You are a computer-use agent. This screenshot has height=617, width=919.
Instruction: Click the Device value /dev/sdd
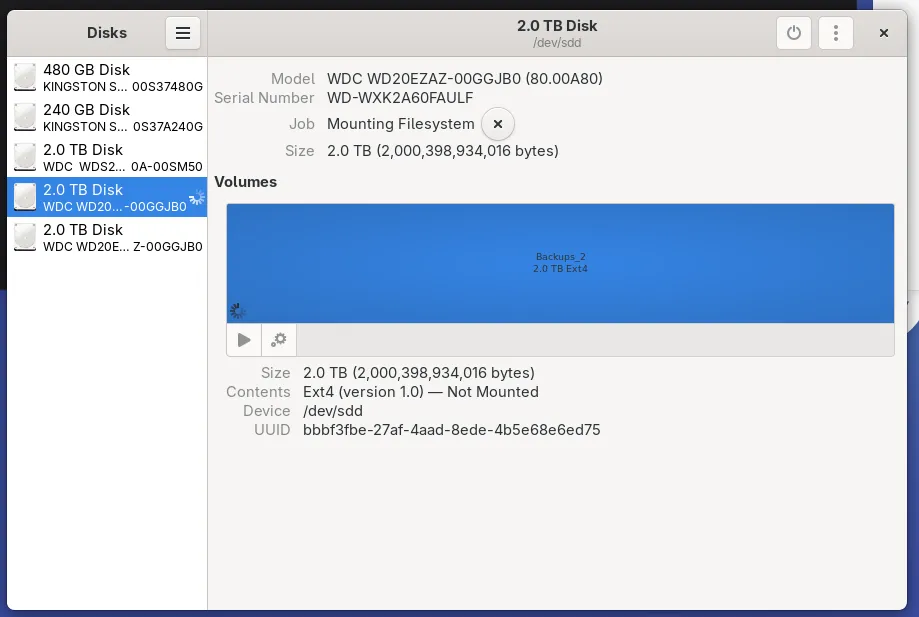click(x=332, y=411)
